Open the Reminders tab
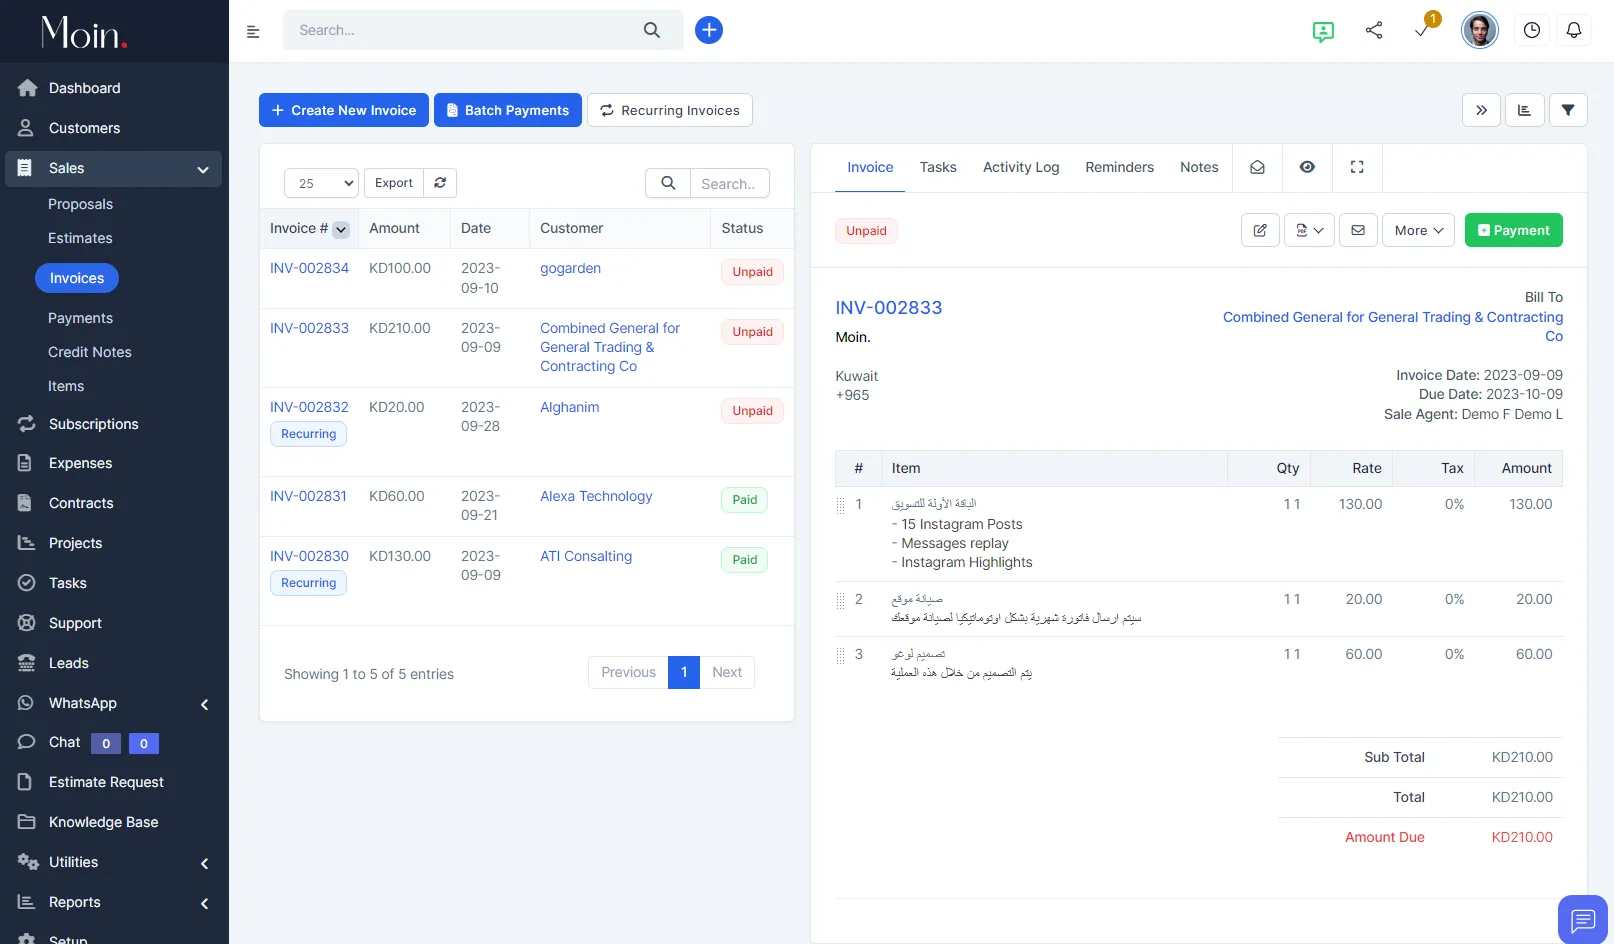1614x944 pixels. click(x=1119, y=167)
